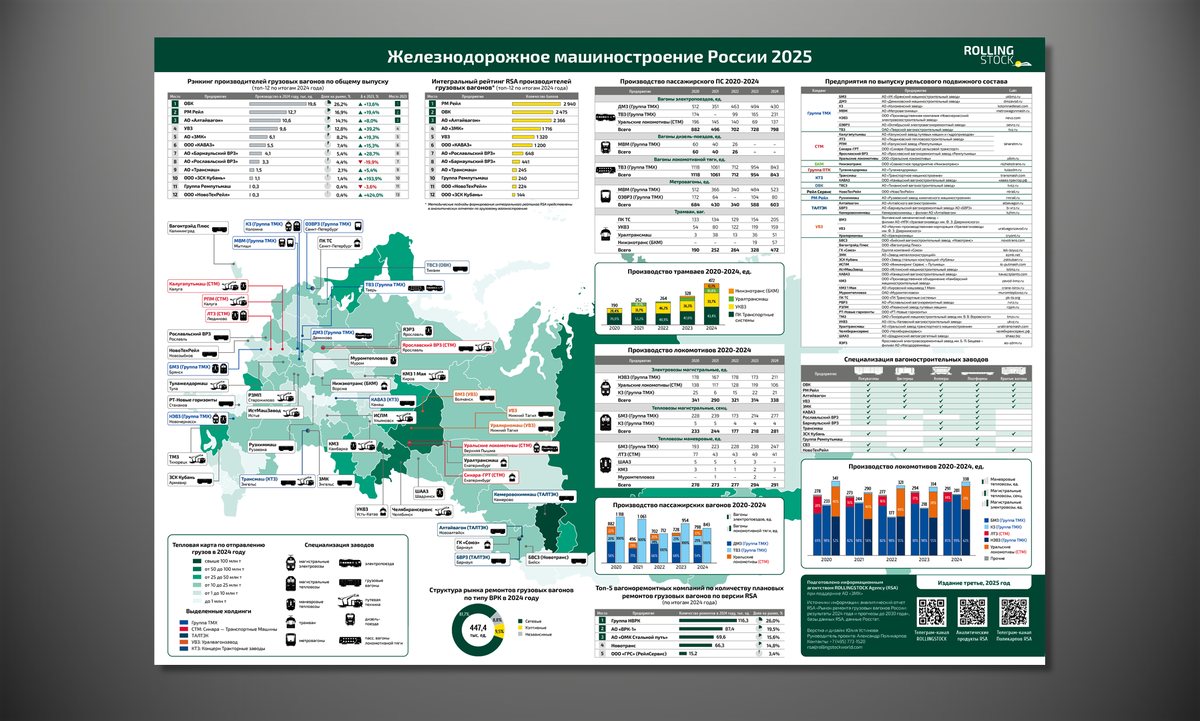Click the market share pie icon beside 26,2%
This screenshot has height=721, width=1200.
[326, 103]
